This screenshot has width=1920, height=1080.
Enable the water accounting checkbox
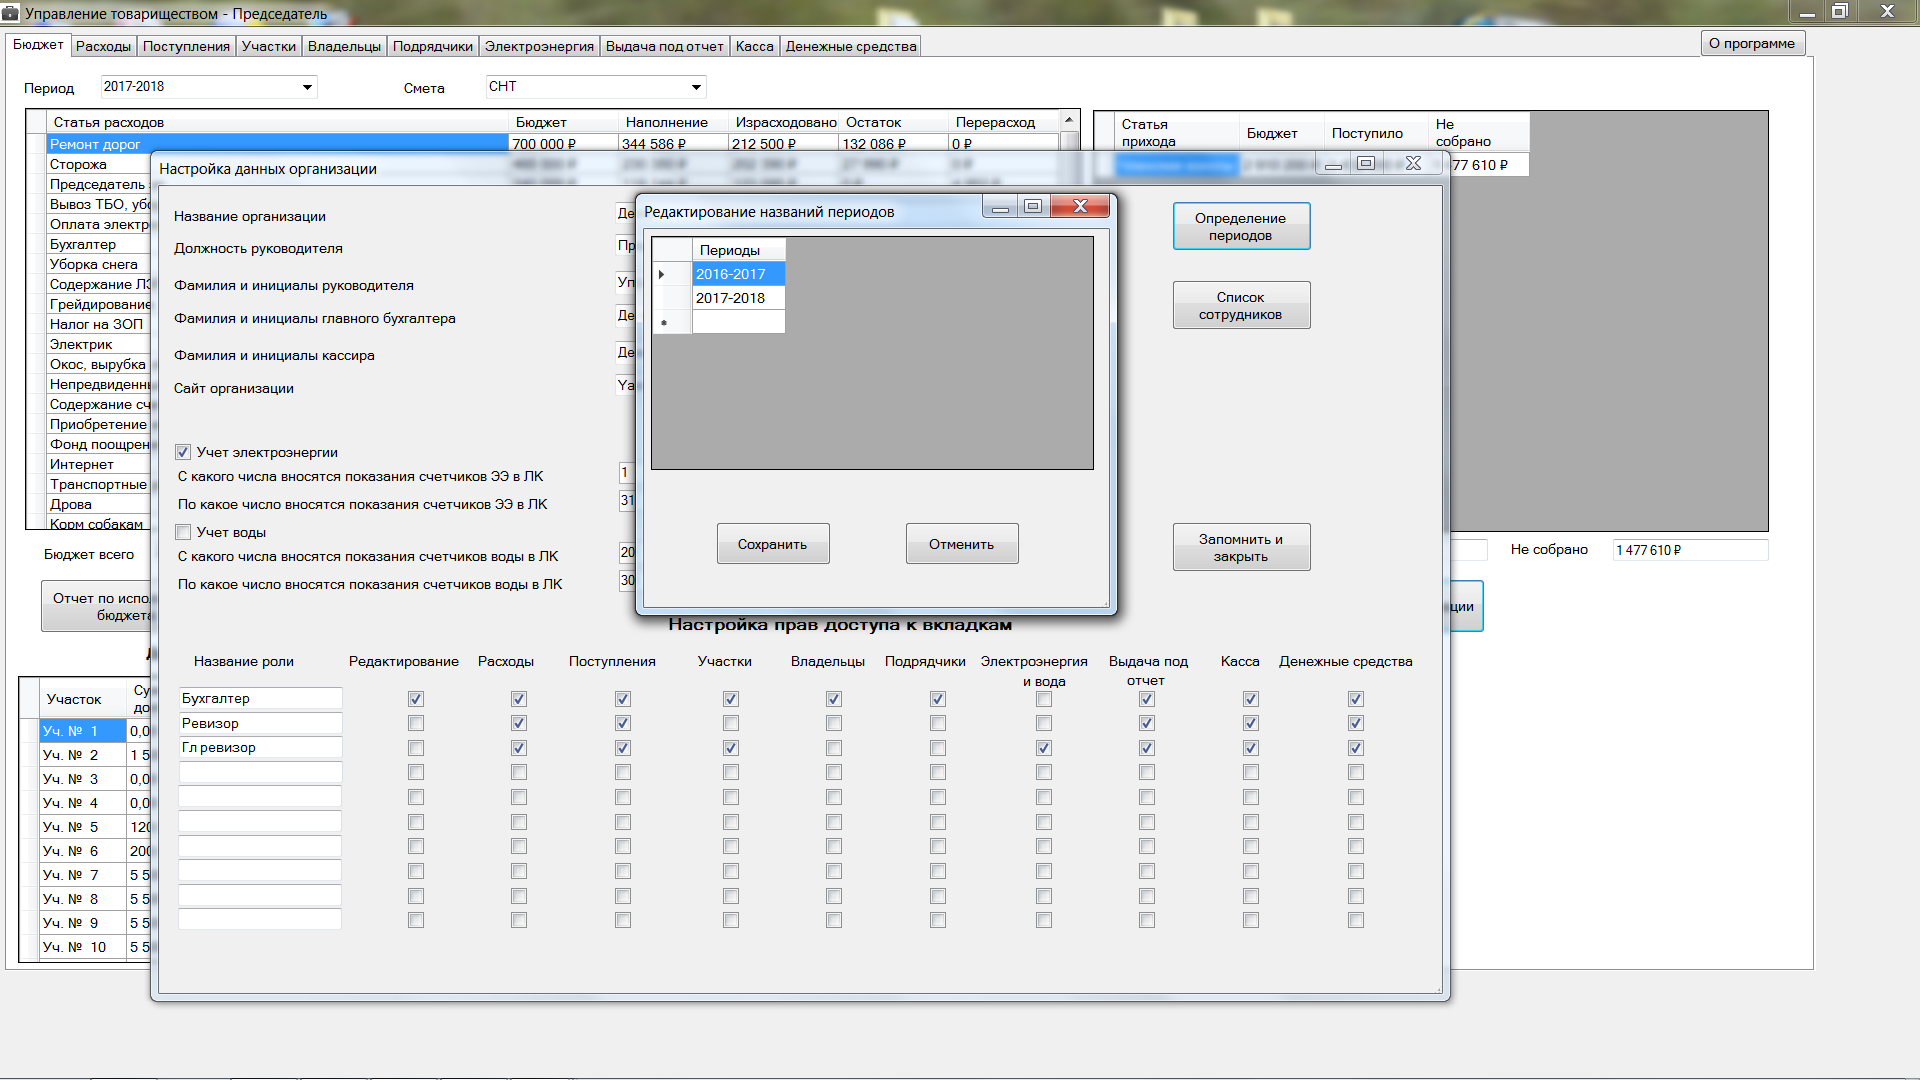coord(183,532)
